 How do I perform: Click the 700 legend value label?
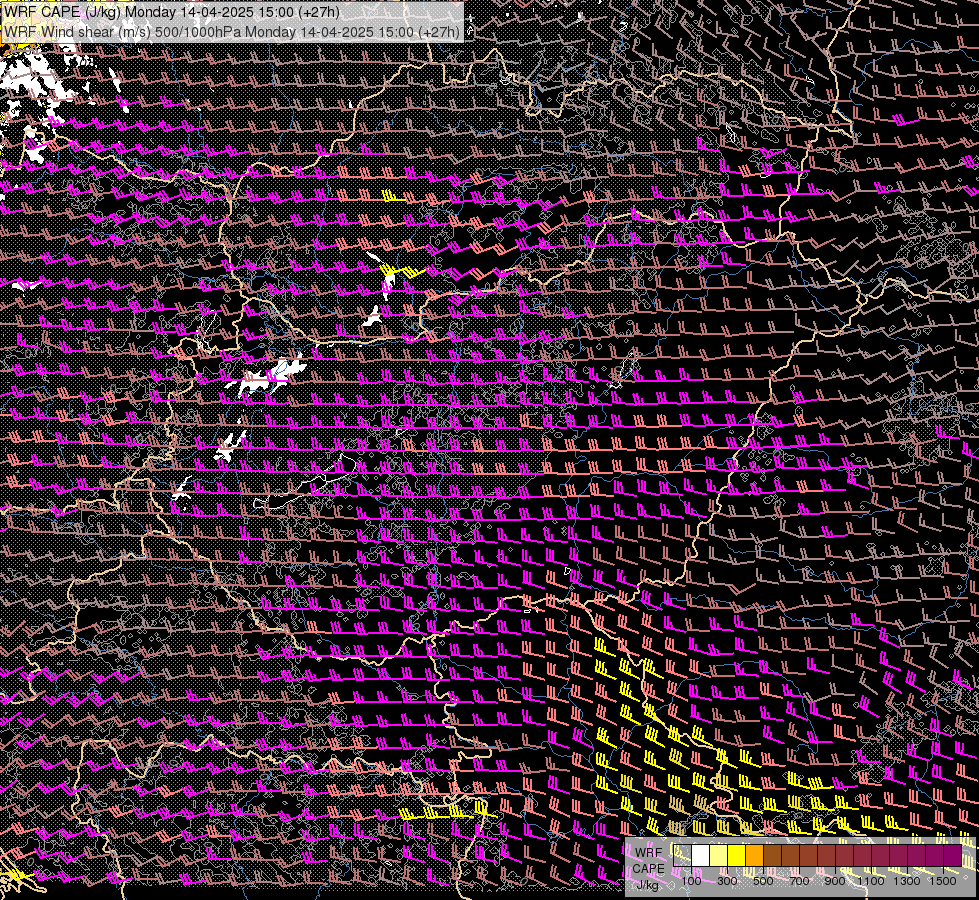click(799, 881)
